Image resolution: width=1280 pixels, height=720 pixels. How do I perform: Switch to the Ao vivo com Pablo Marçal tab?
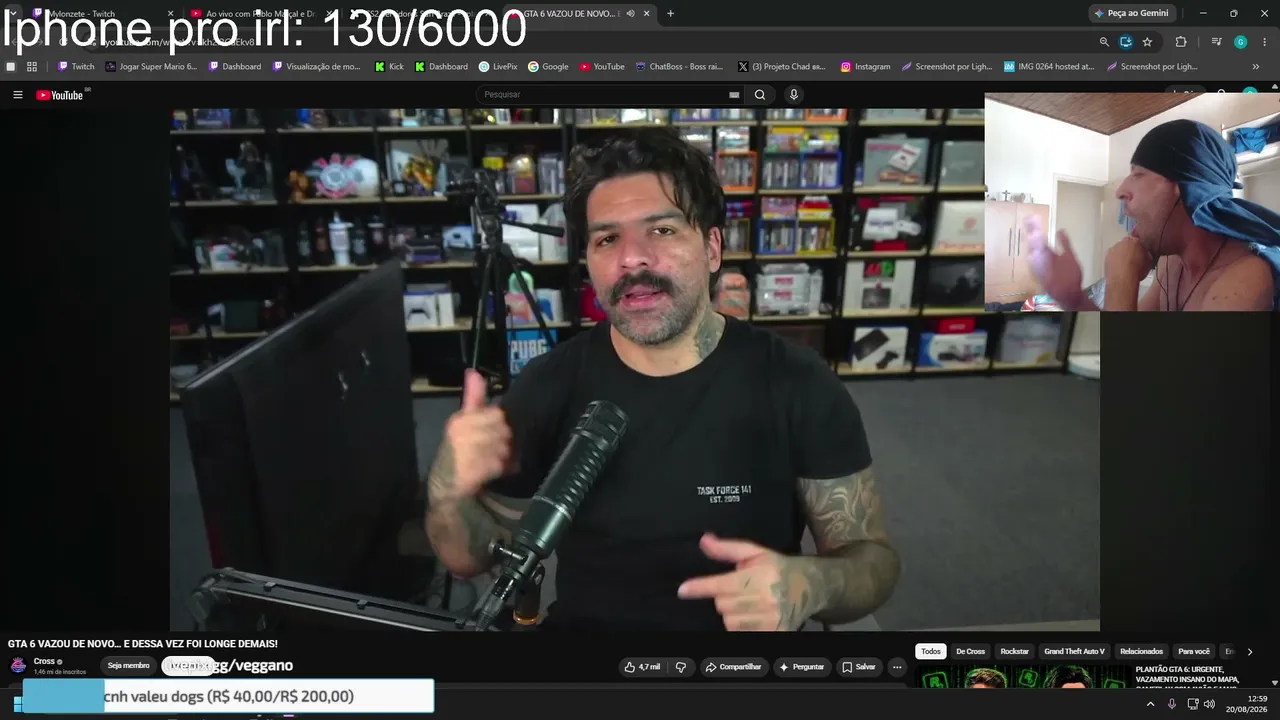[x=258, y=14]
